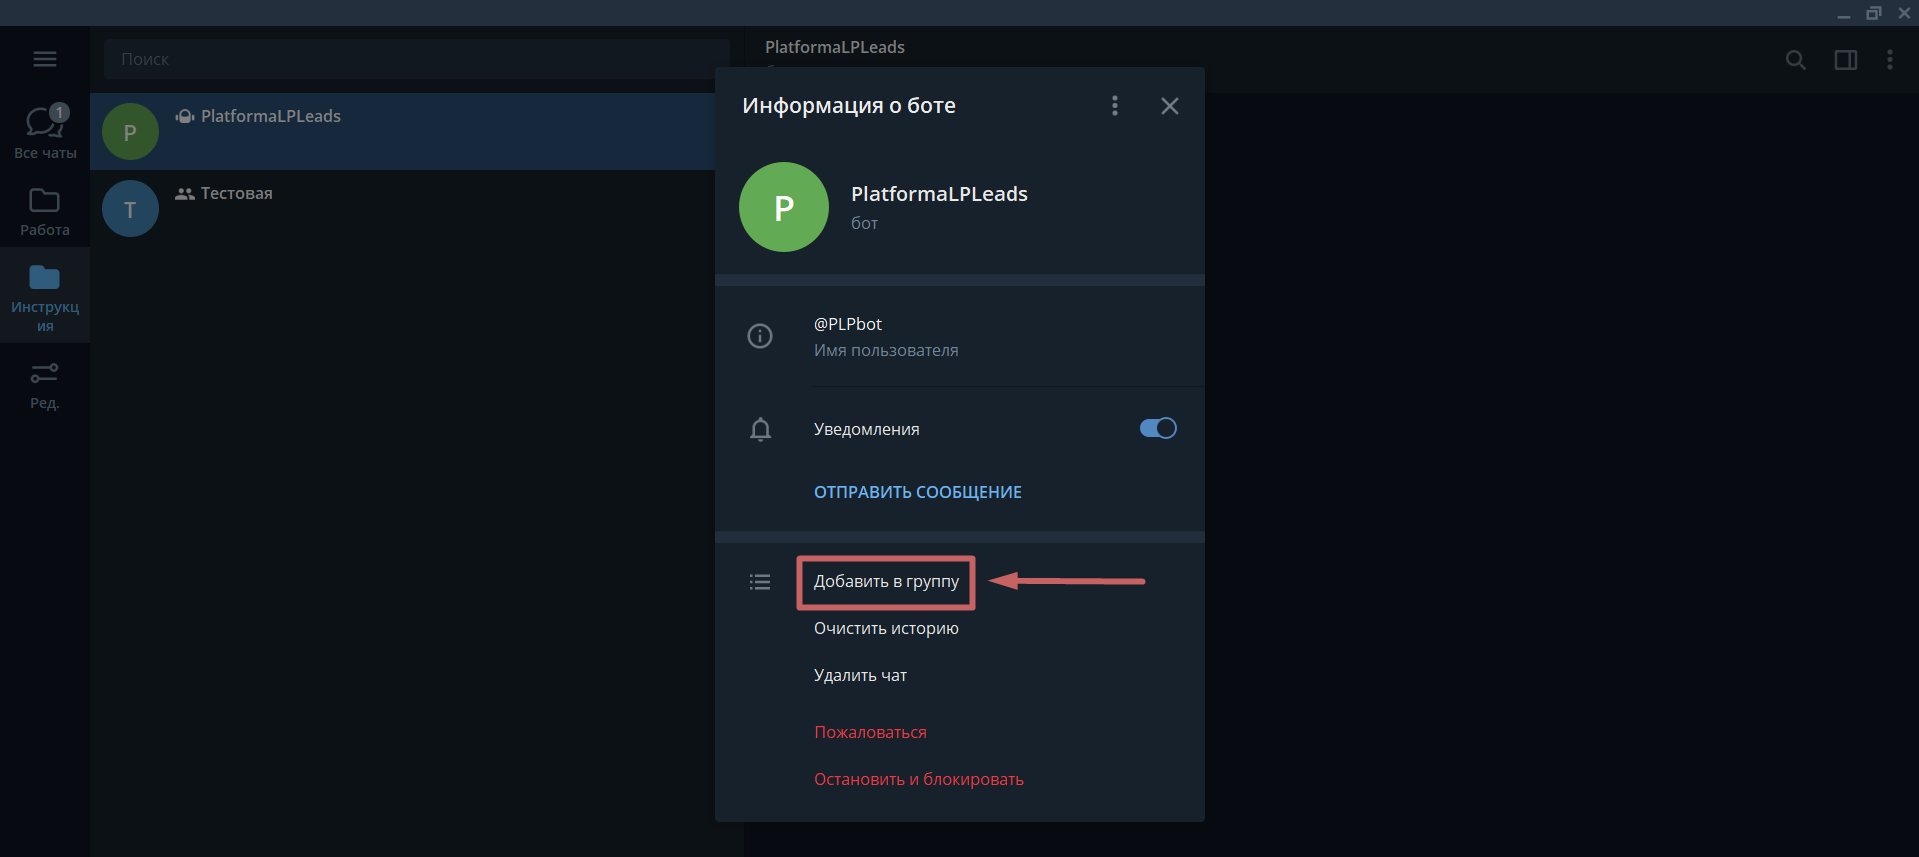Open the All chats folder
The image size is (1919, 857).
pos(45,132)
